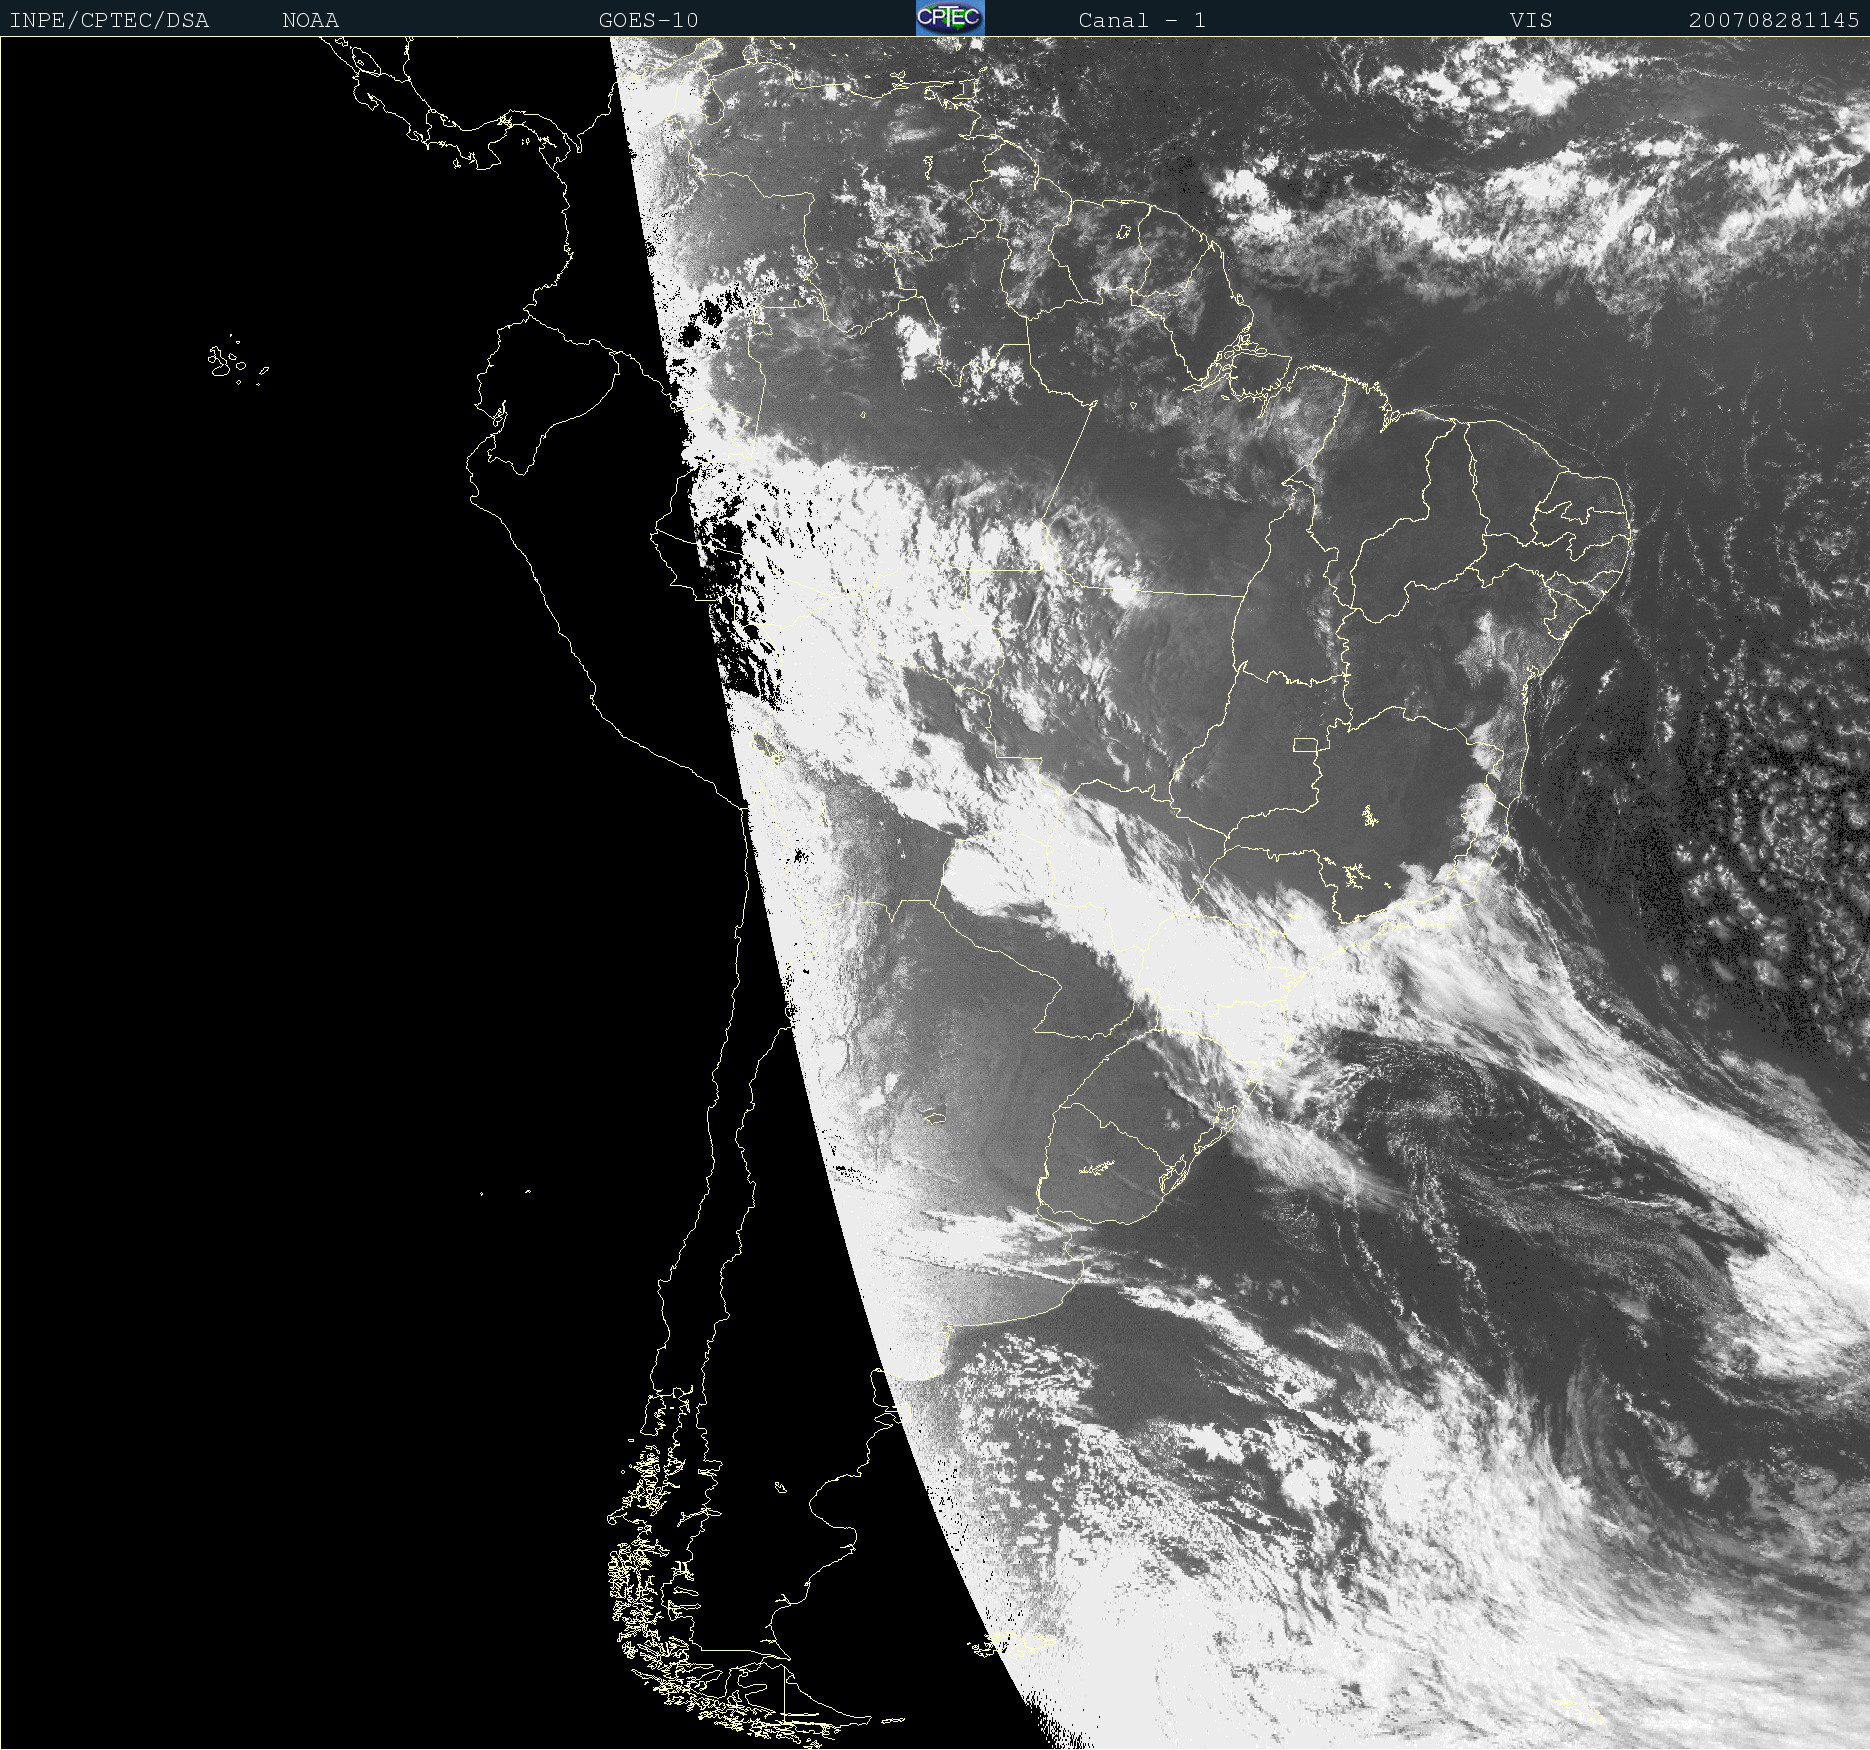Viewport: 1870px width, 1750px height.
Task: Select the small Federal District rectangle in Brazil
Action: (x=1305, y=745)
